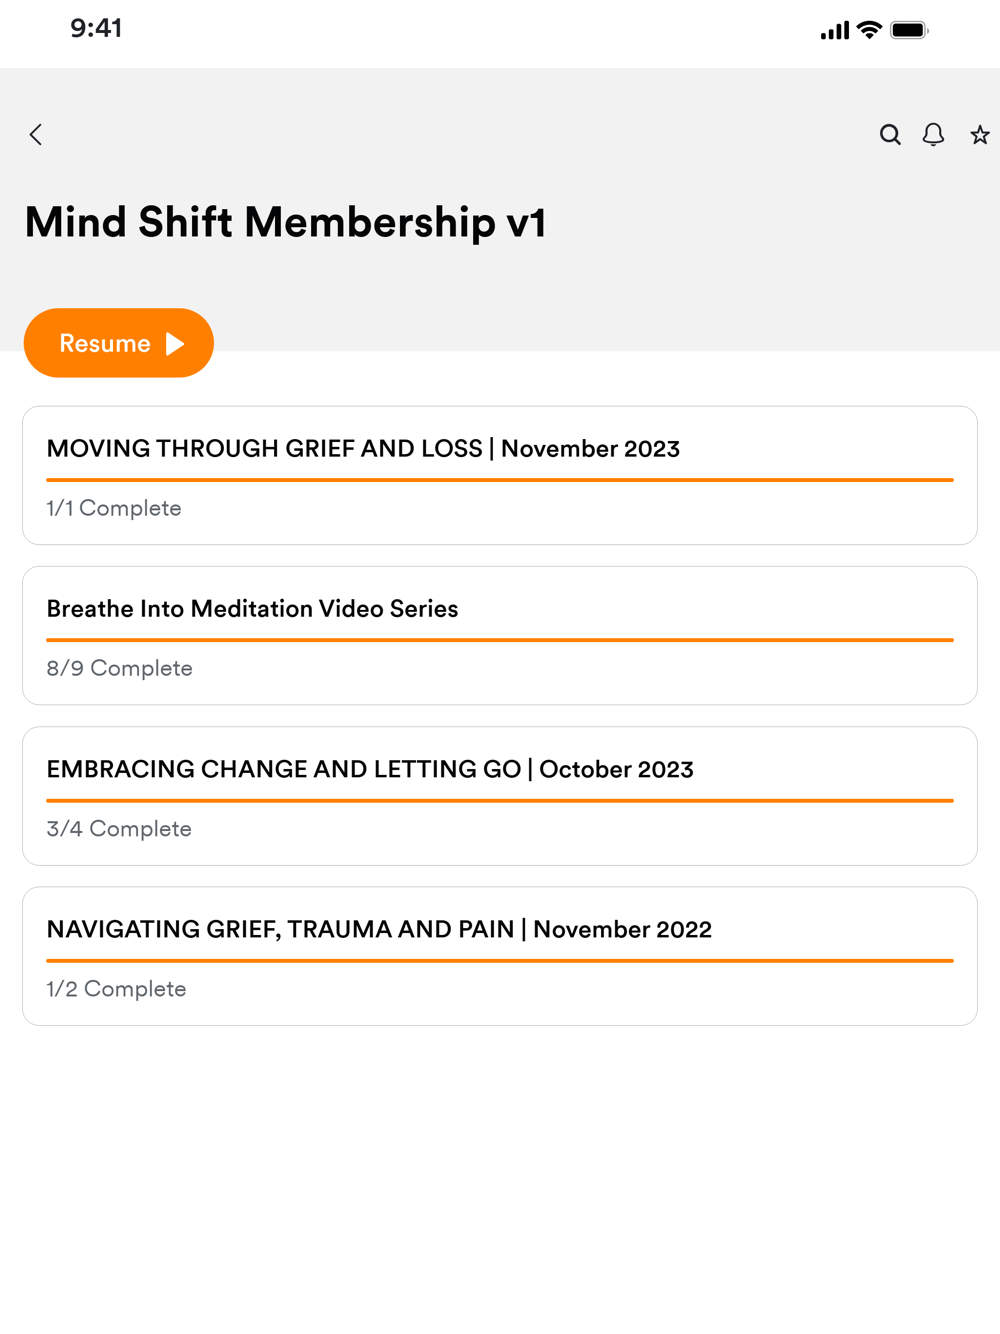Image resolution: width=1000 pixels, height=1334 pixels.
Task: Favorite this membership with star icon
Action: pos(980,135)
